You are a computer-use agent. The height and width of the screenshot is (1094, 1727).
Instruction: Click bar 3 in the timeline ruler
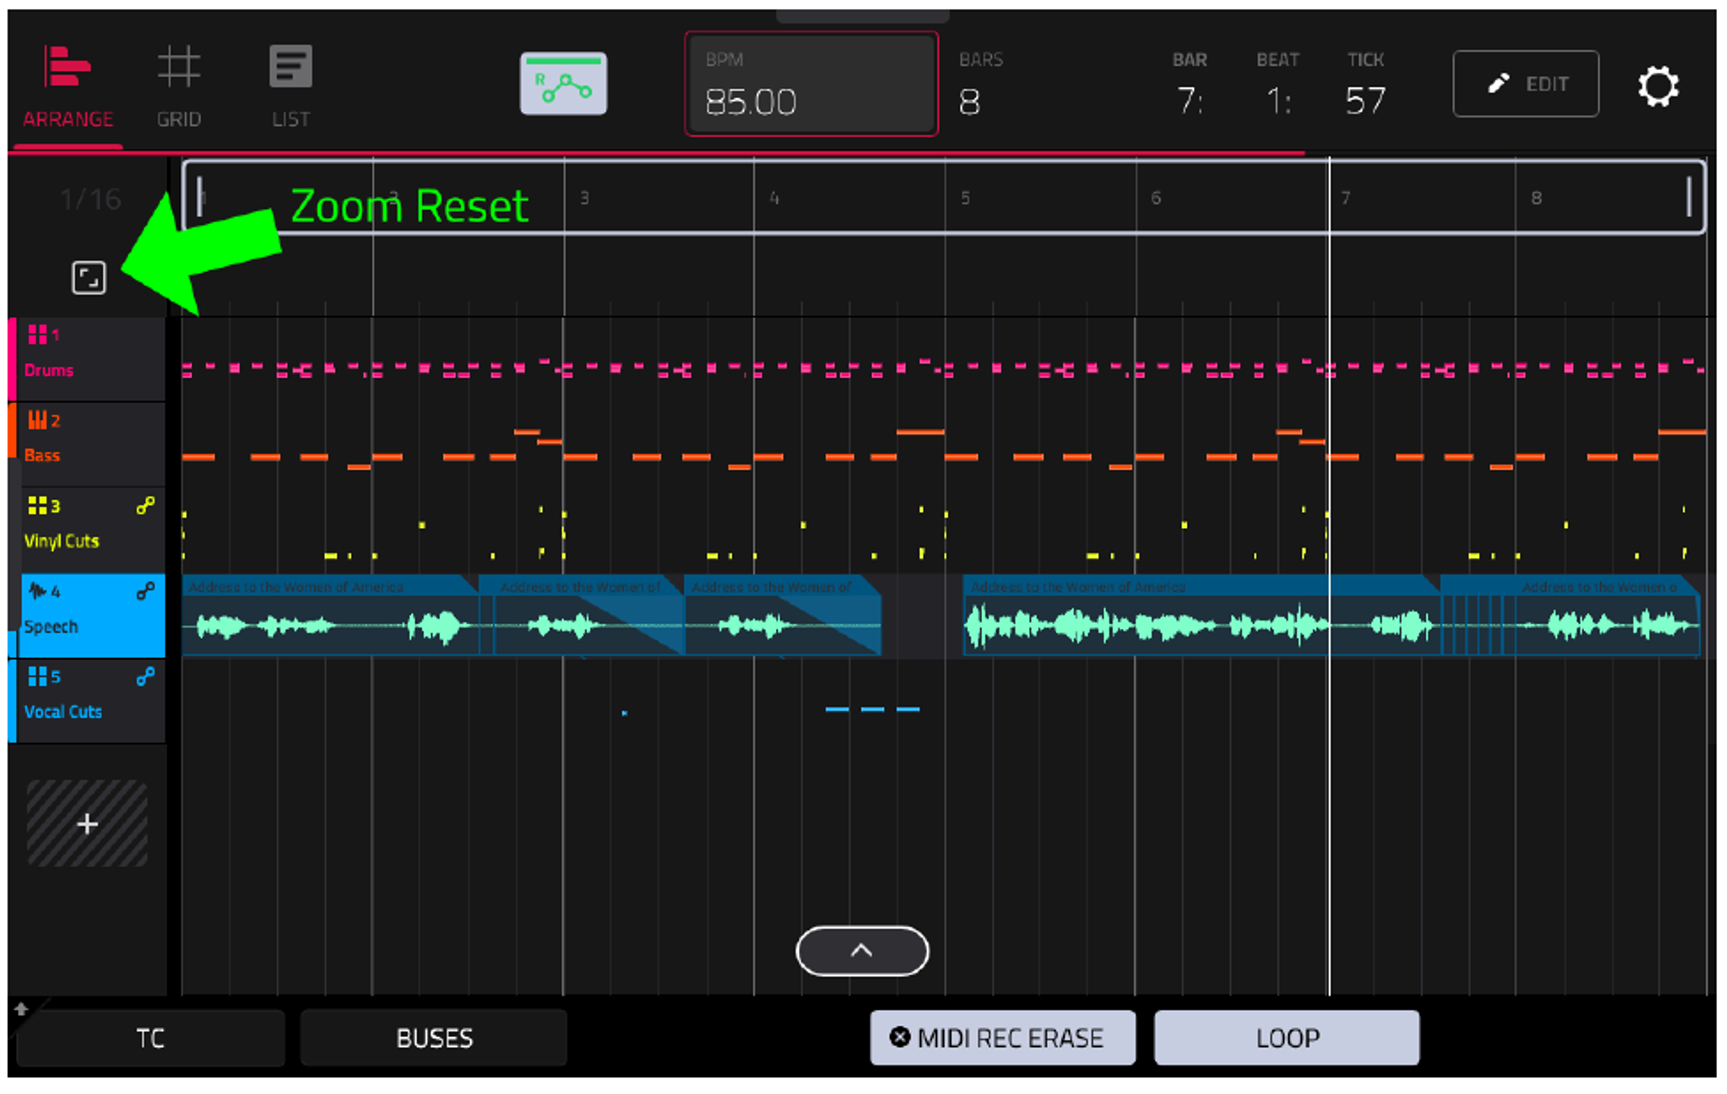[x=584, y=198]
